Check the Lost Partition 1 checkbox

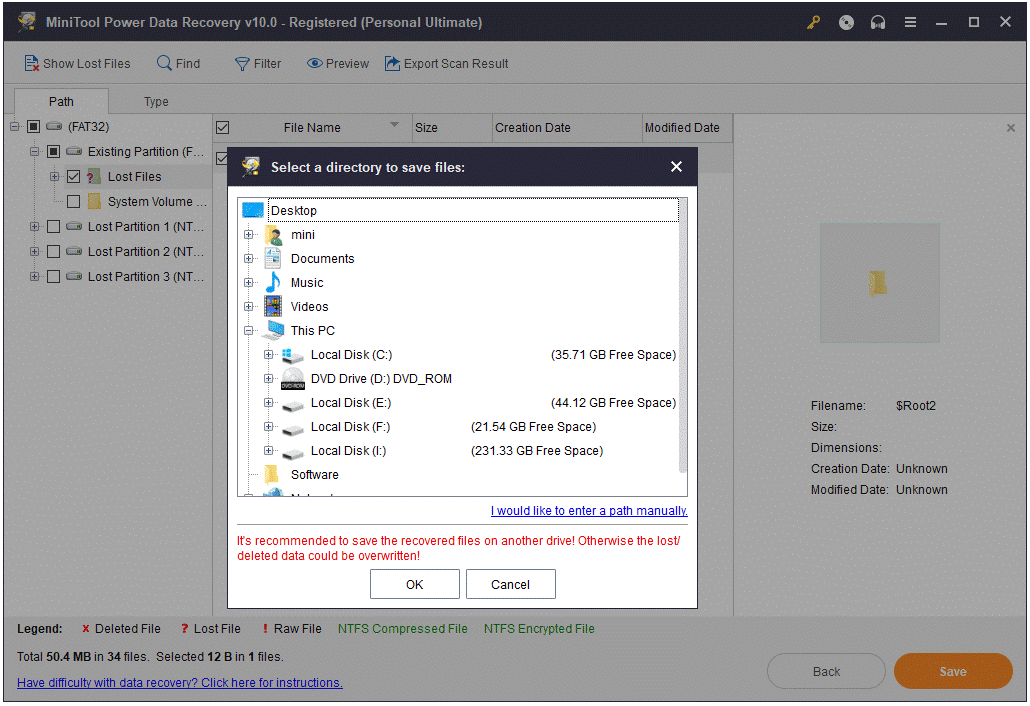click(x=53, y=226)
